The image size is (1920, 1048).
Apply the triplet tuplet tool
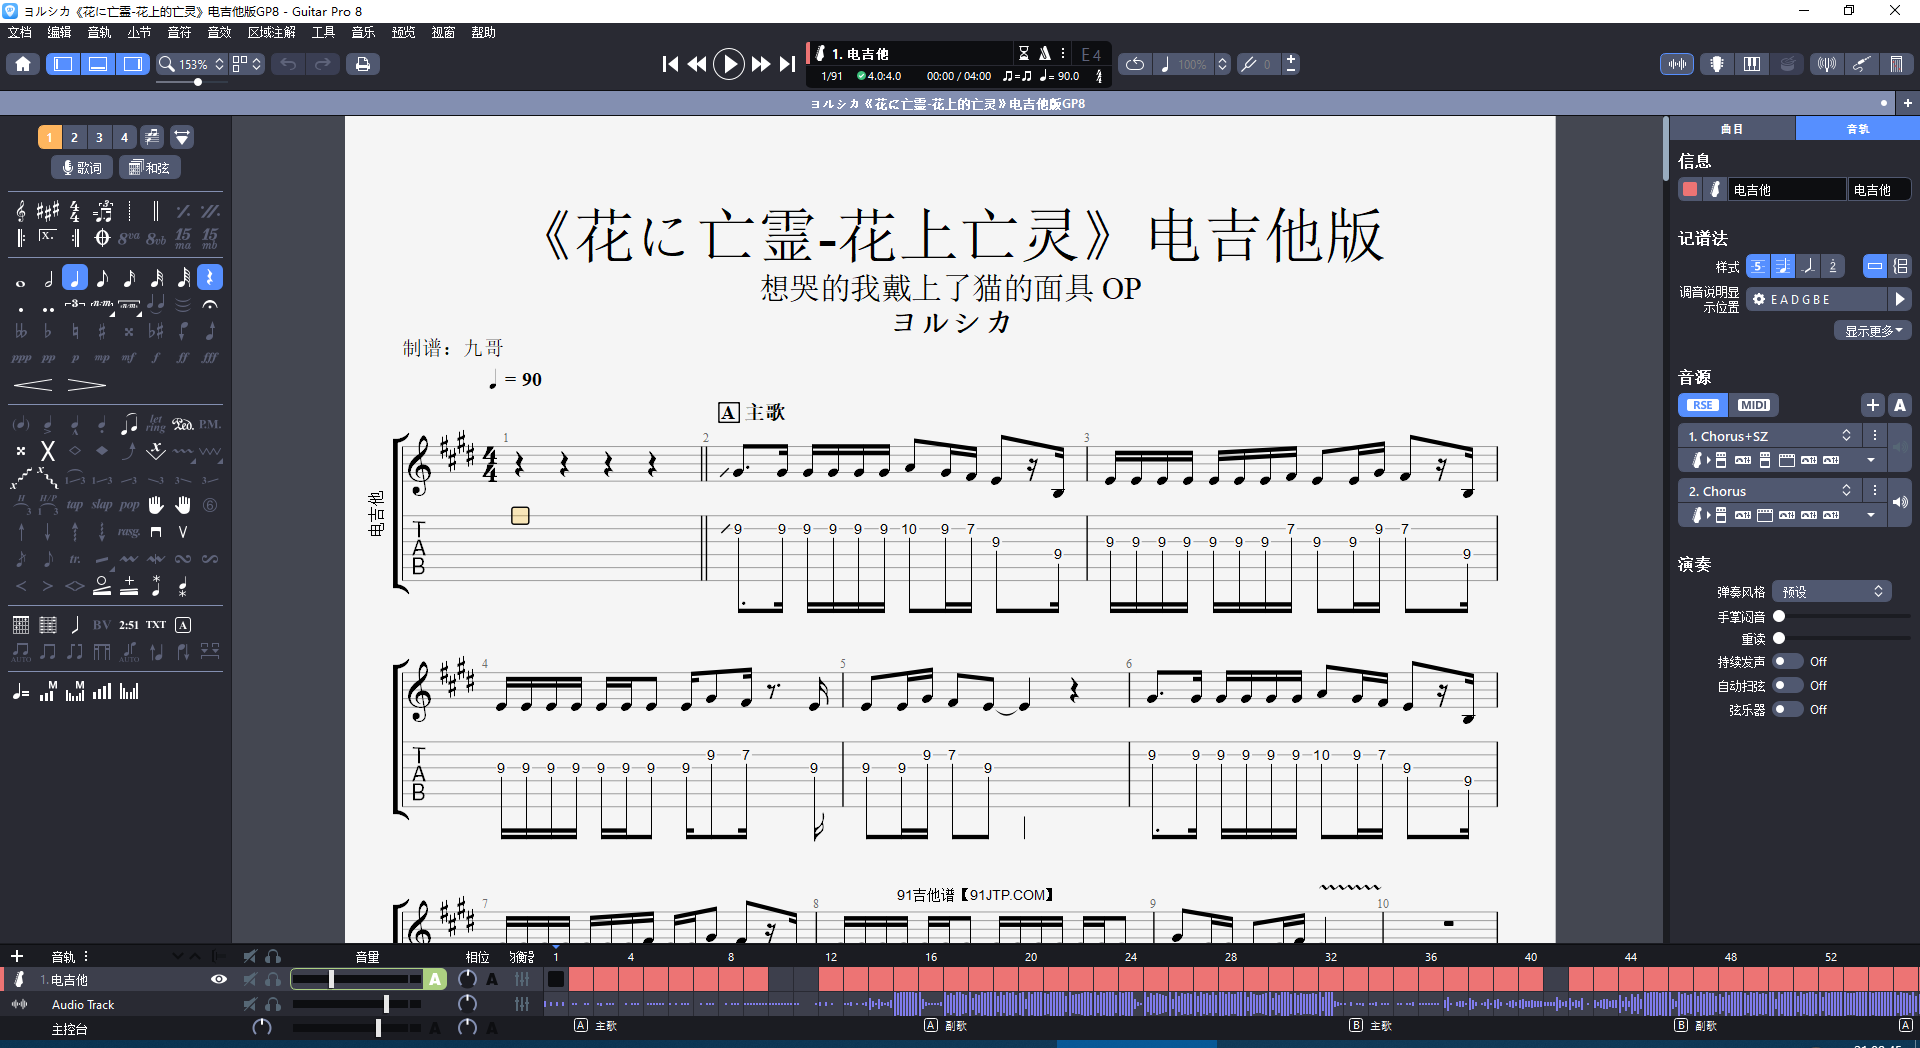[75, 304]
